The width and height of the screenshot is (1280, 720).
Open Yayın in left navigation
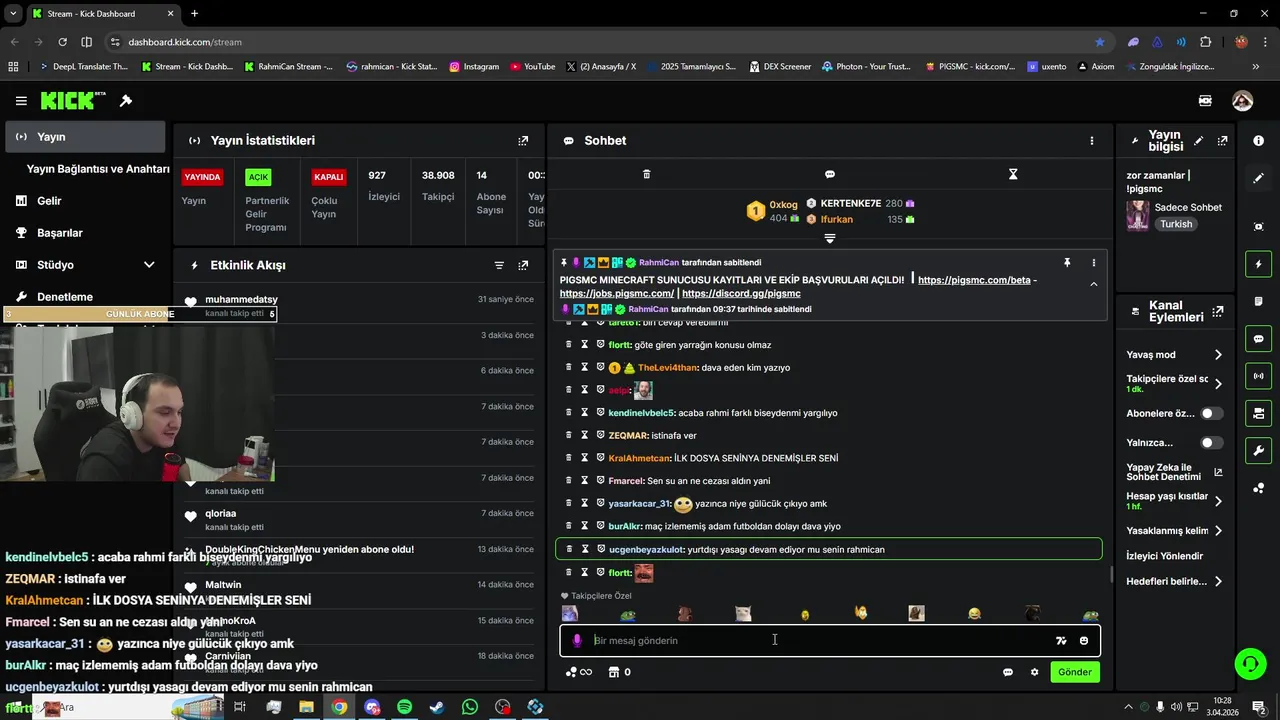pyautogui.click(x=85, y=137)
